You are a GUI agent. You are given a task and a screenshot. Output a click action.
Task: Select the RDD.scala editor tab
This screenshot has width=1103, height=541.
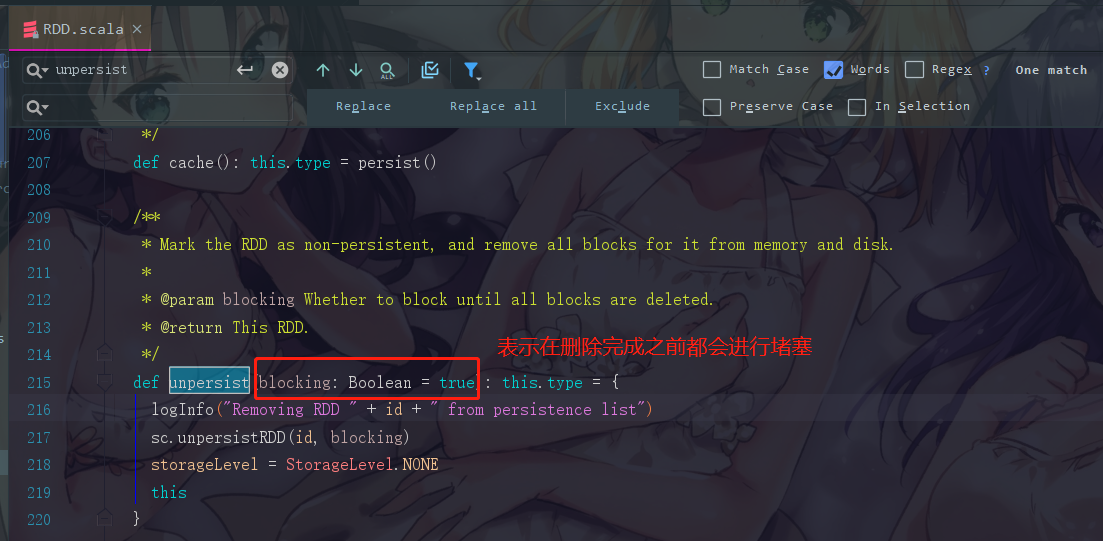[74, 30]
